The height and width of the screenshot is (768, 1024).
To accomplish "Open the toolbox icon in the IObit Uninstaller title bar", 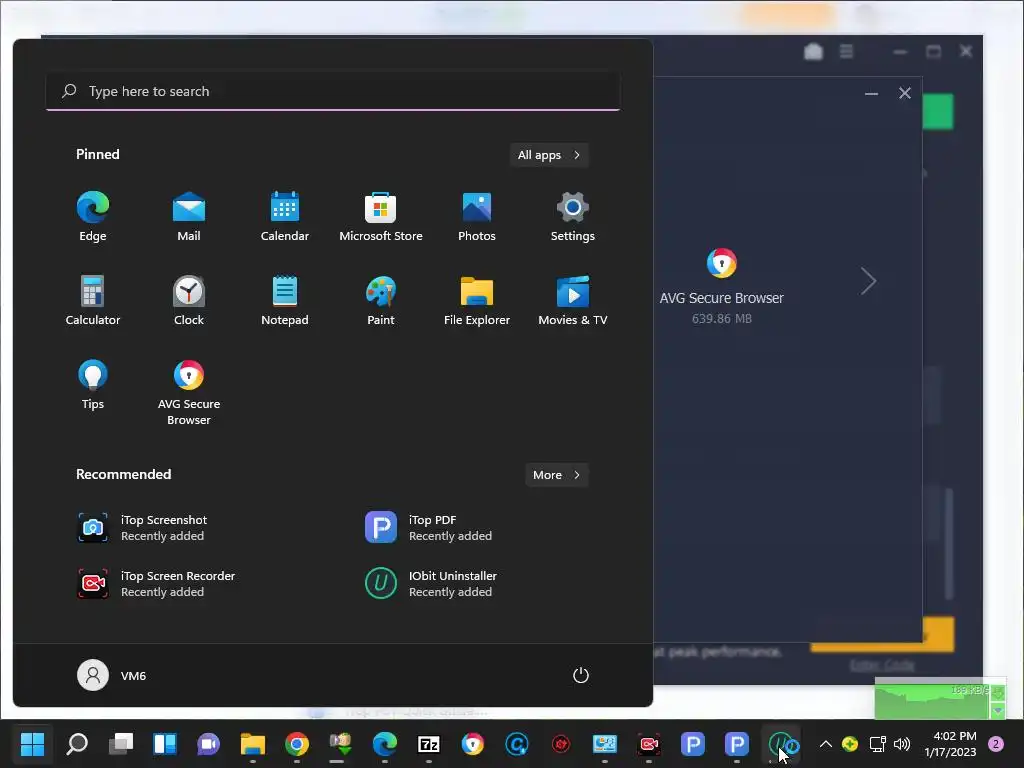I will click(x=813, y=52).
